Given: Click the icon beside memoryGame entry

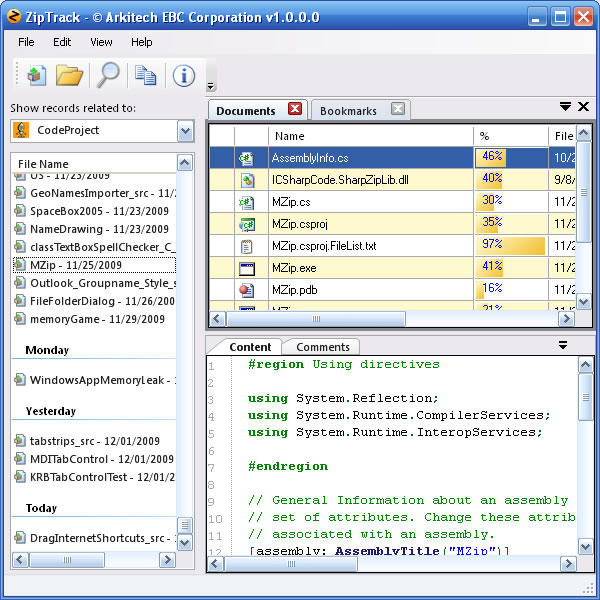Looking at the screenshot, I should coord(20,318).
